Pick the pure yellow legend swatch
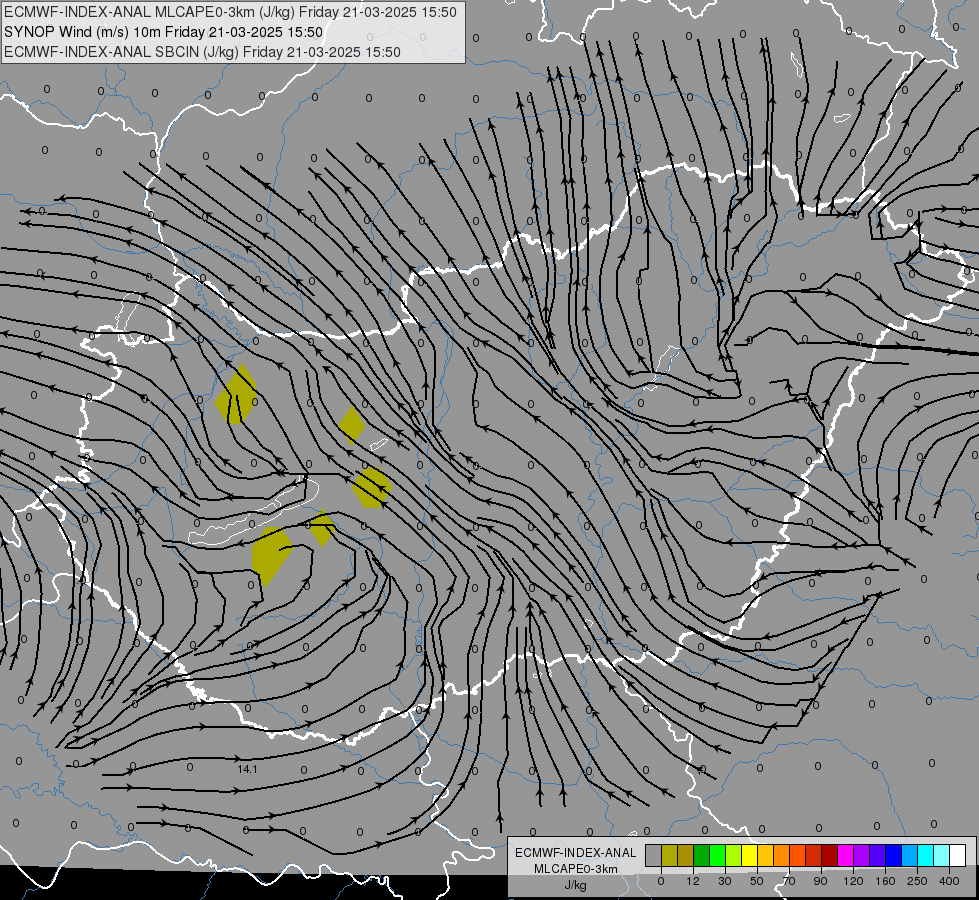This screenshot has height=900, width=979. pyautogui.click(x=749, y=855)
